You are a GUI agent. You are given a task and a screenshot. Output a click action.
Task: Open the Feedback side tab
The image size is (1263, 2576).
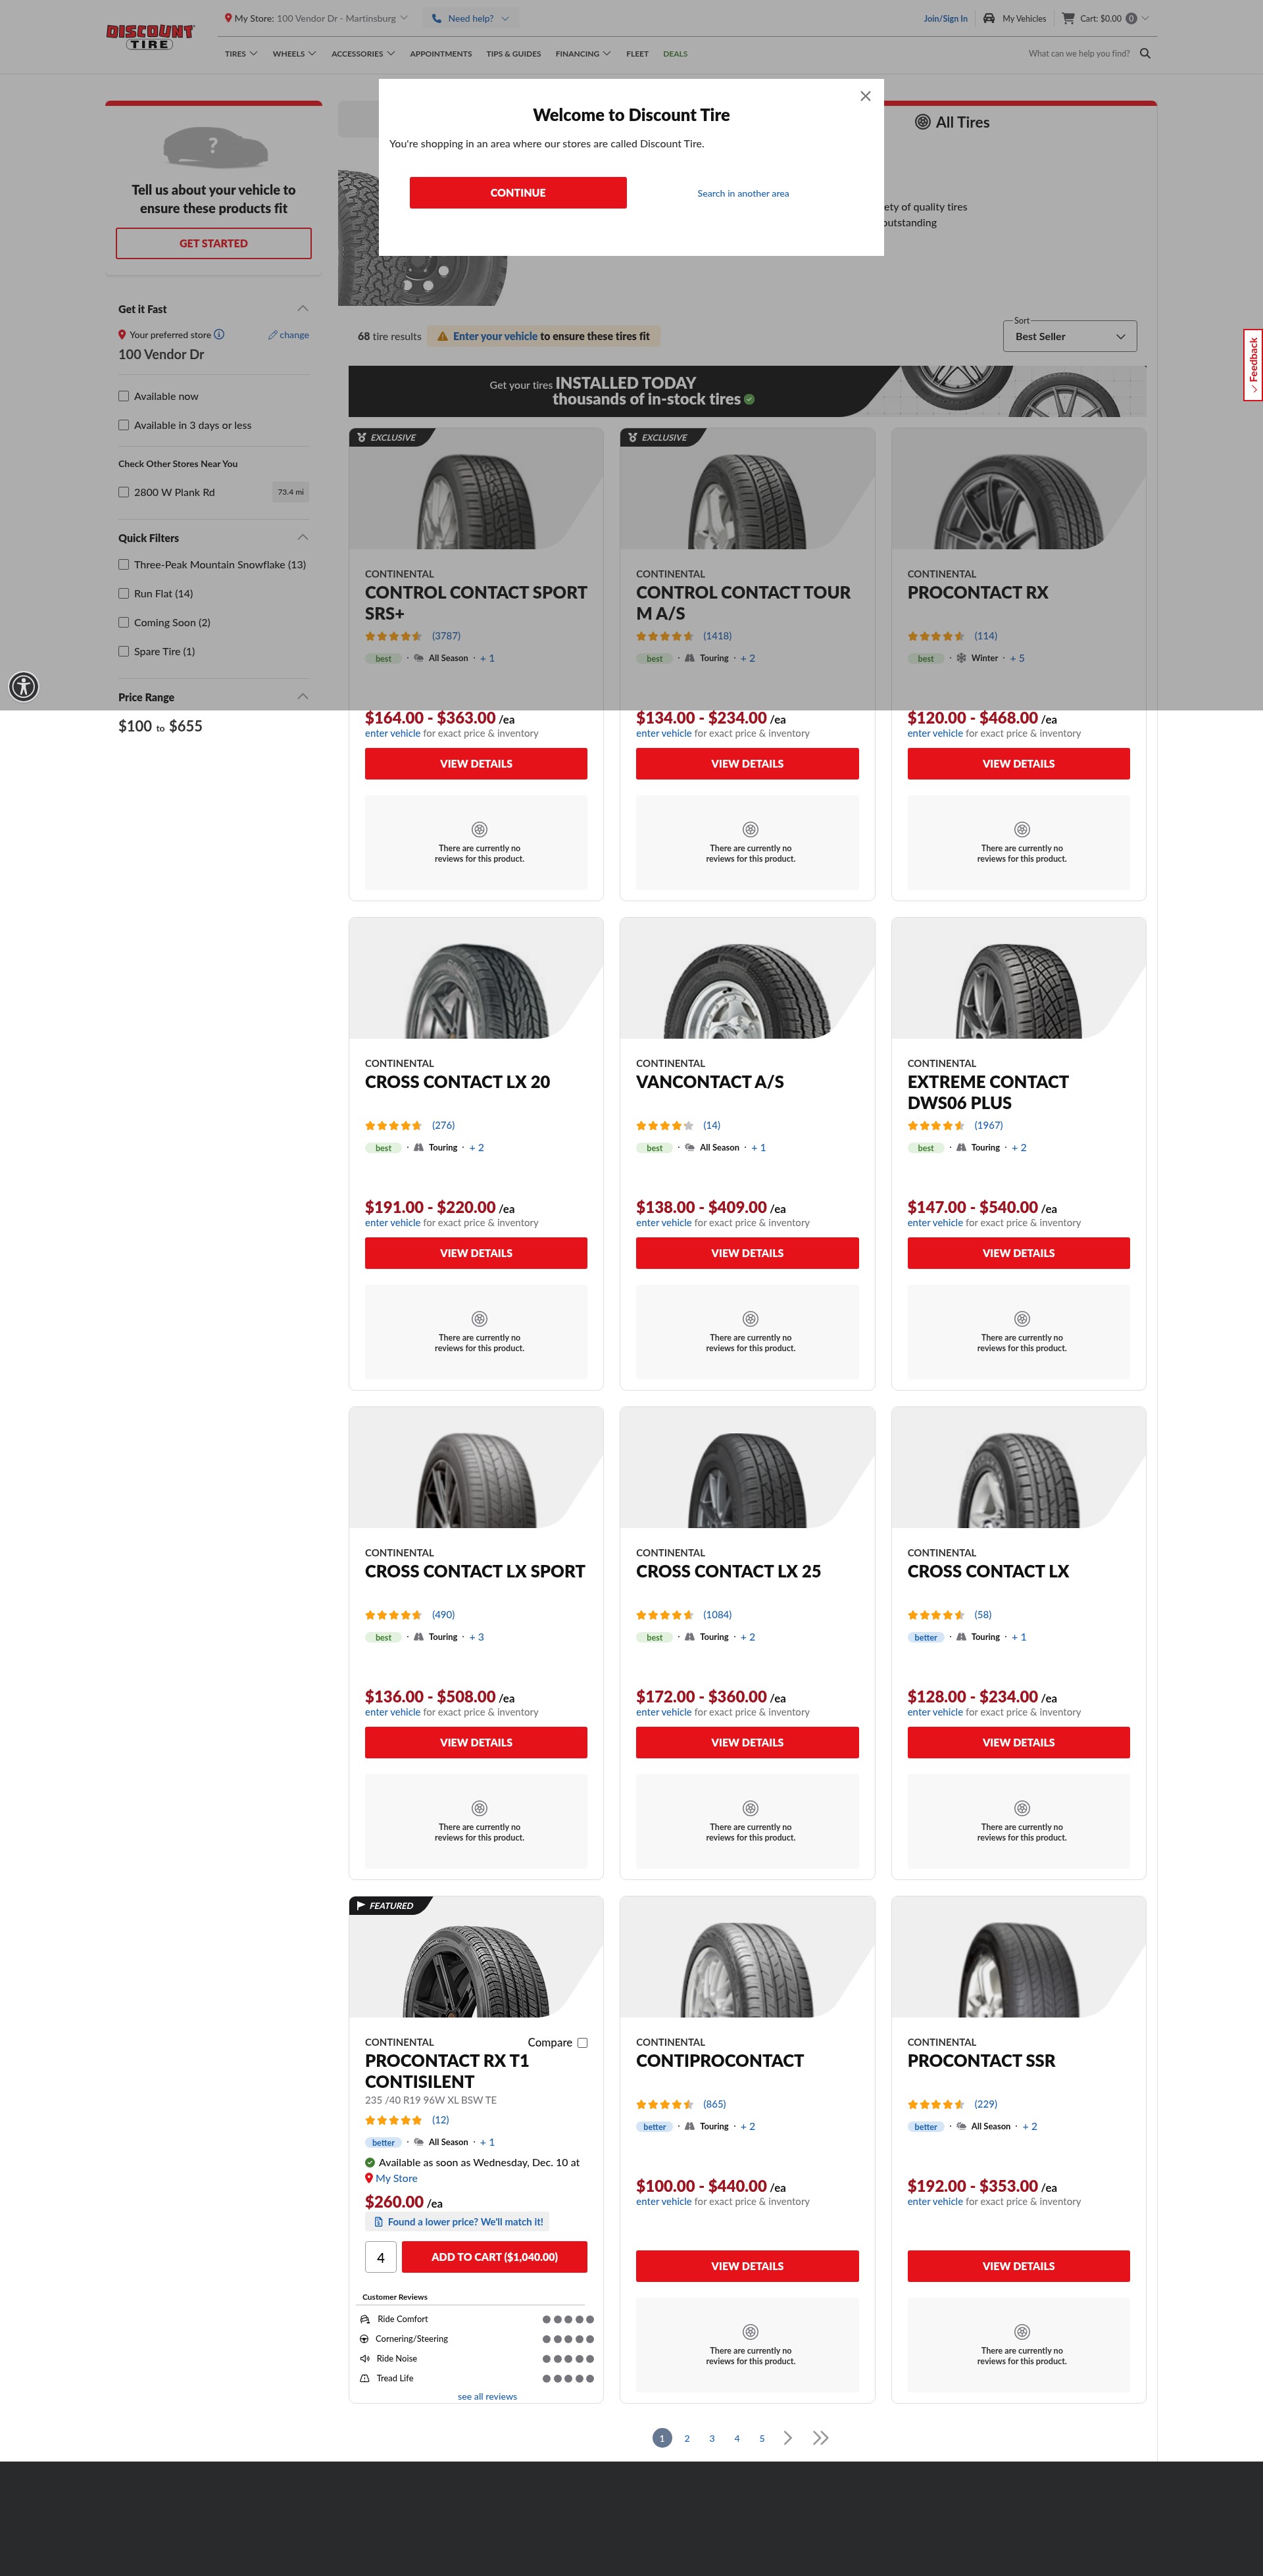1253,365
